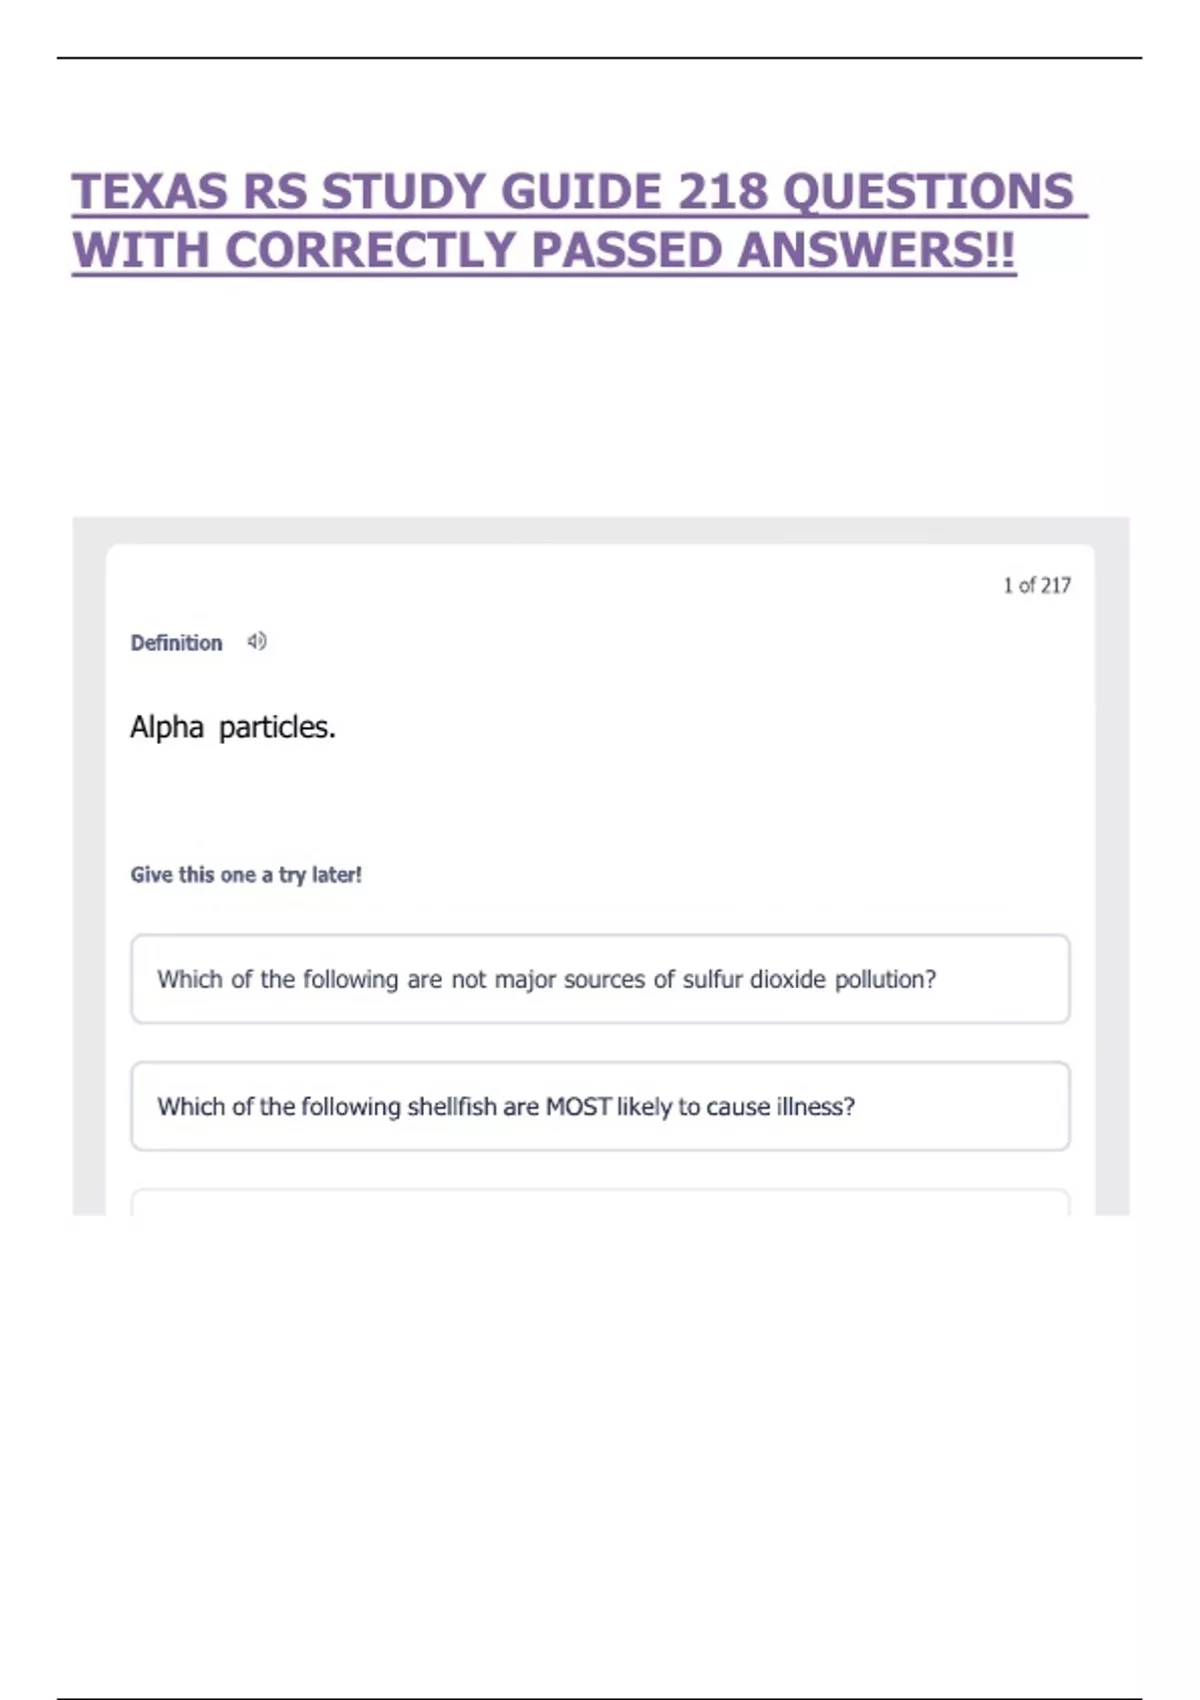
Task: Click the Give this one a try later! message
Action: pos(246,875)
